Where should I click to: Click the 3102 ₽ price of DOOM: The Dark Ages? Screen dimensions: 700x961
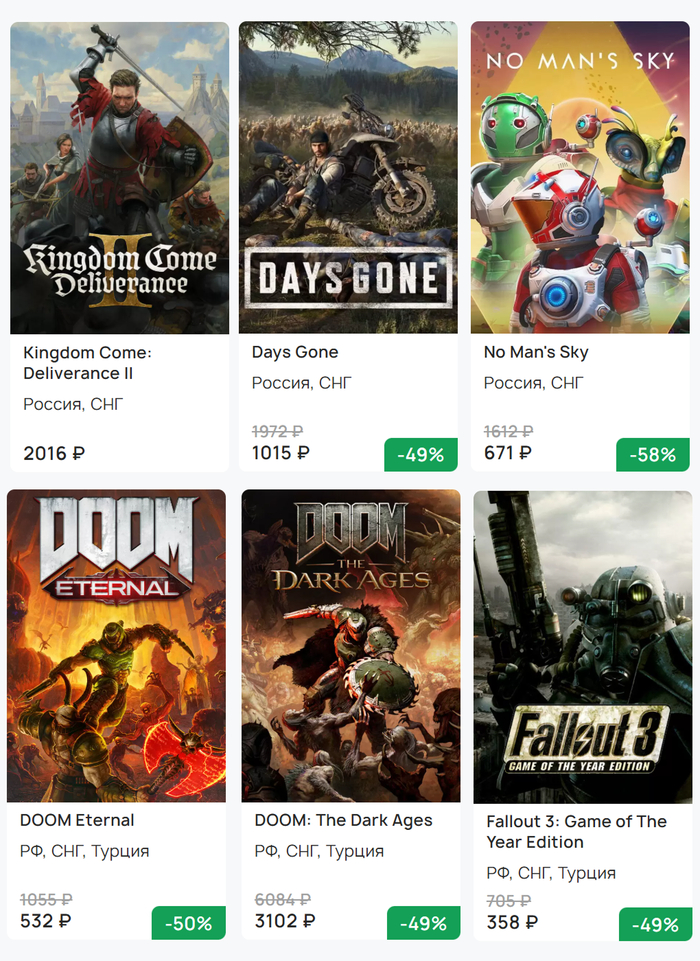285,921
